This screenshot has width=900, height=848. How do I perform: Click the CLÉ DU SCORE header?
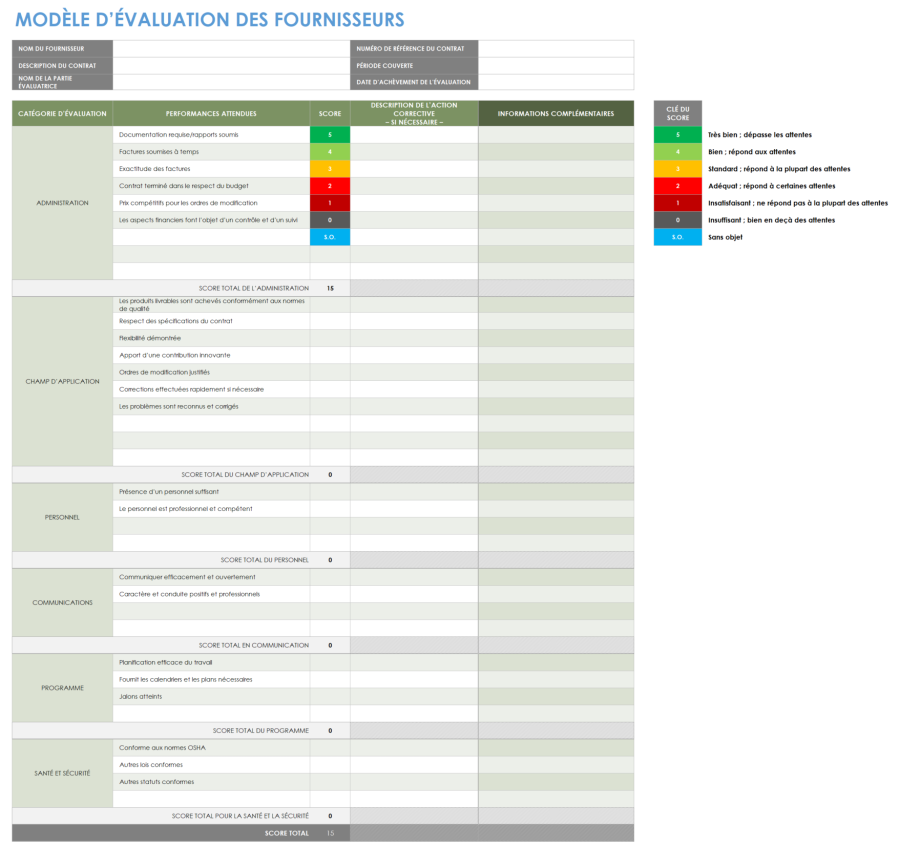[677, 113]
